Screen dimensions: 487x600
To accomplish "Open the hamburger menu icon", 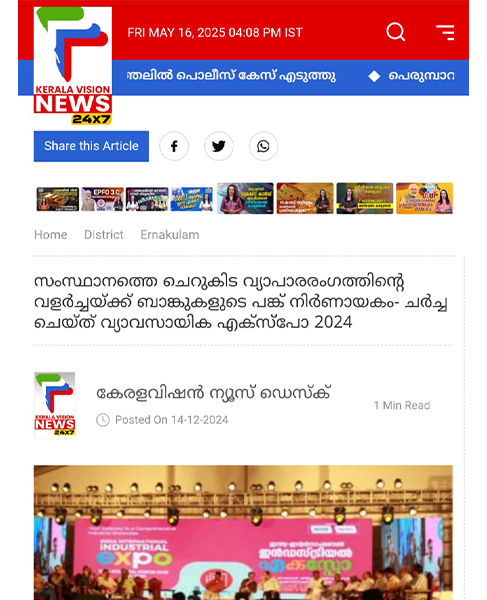I will (445, 32).
